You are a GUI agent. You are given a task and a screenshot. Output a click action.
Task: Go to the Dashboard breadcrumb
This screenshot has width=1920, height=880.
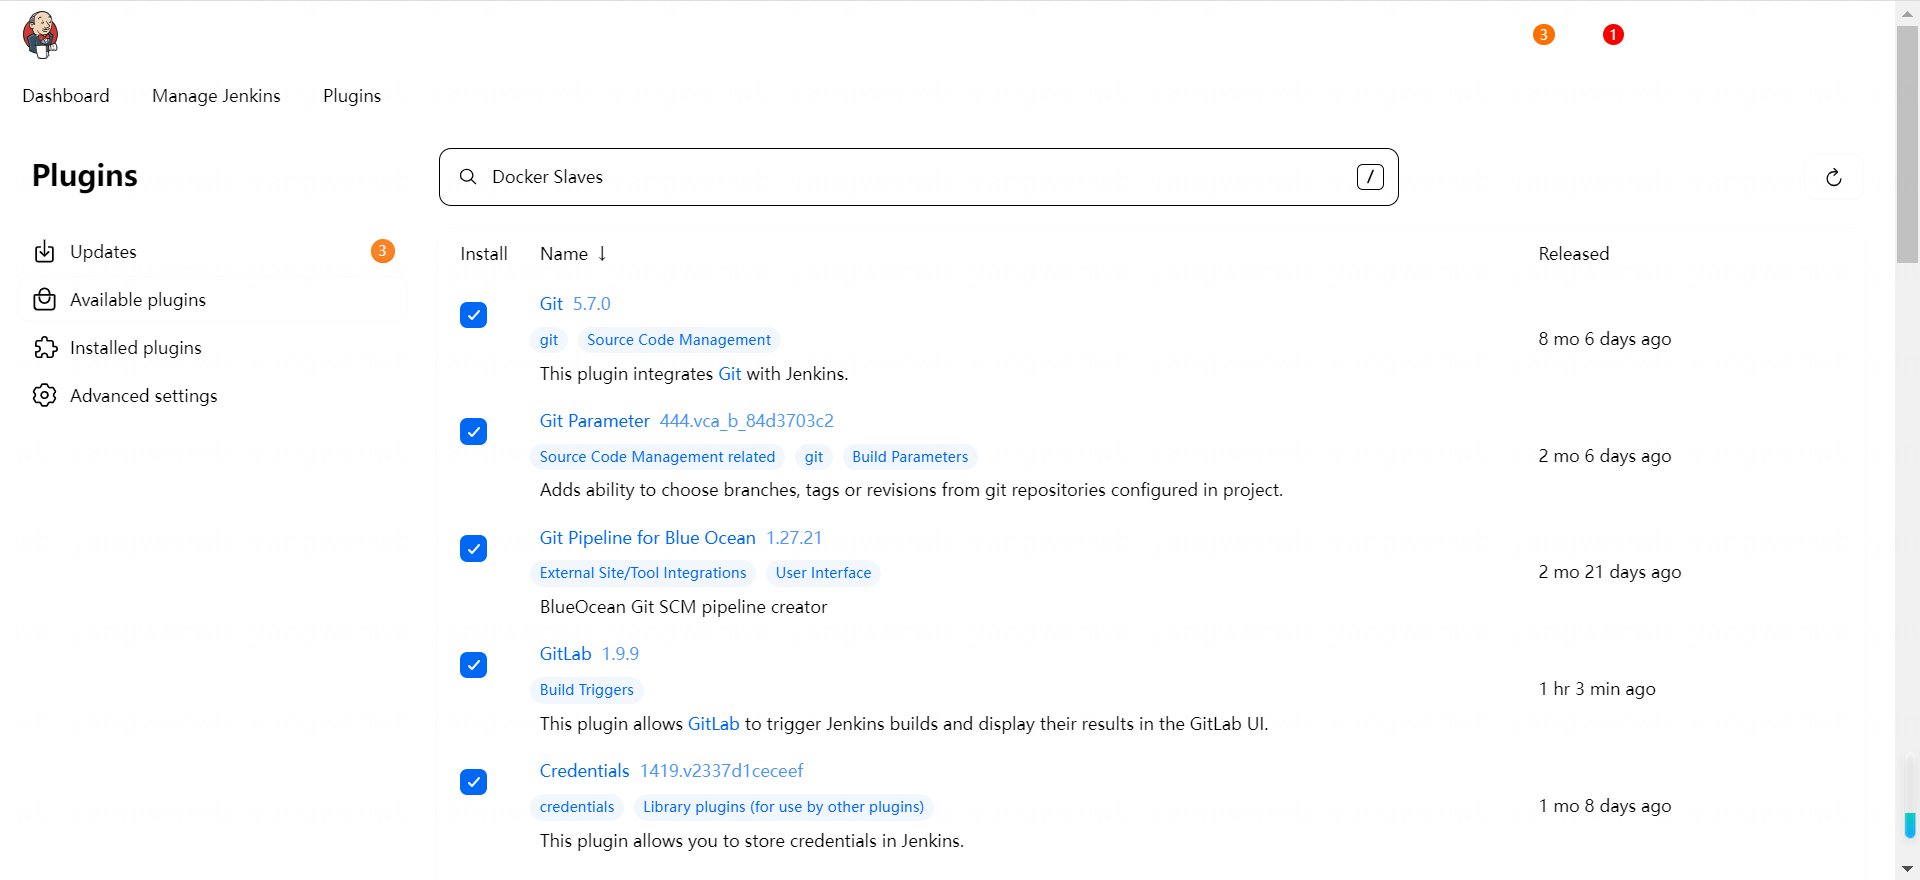point(66,96)
